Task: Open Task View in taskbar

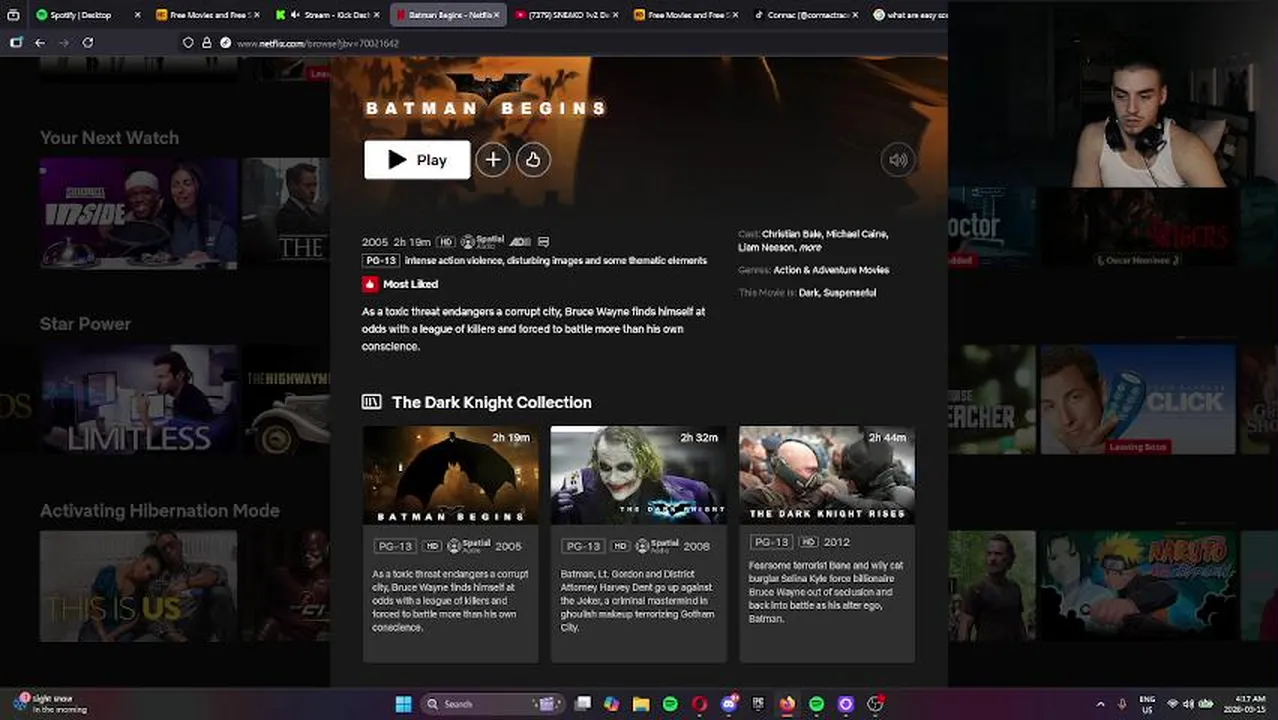Action: (583, 704)
